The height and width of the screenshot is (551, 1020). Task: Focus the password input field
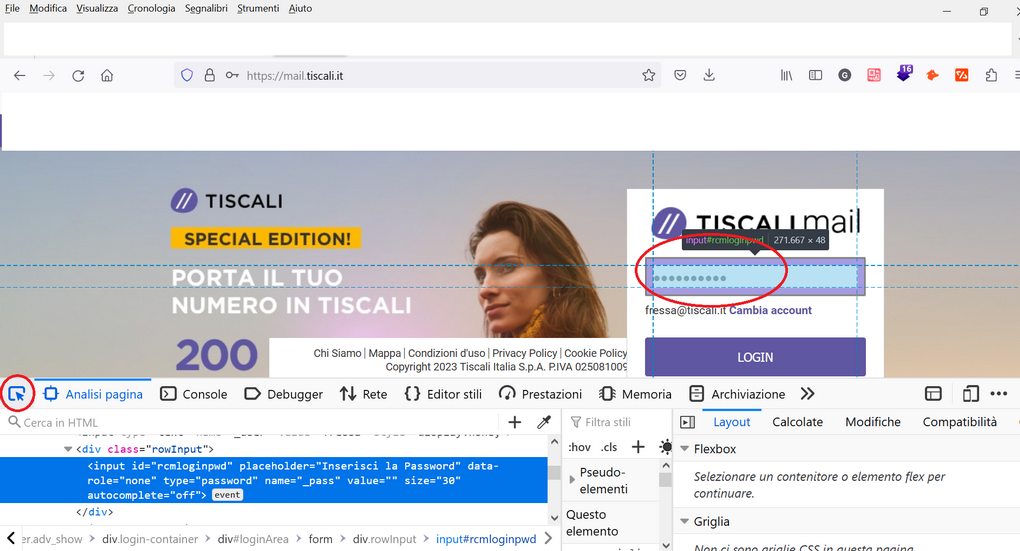point(755,277)
